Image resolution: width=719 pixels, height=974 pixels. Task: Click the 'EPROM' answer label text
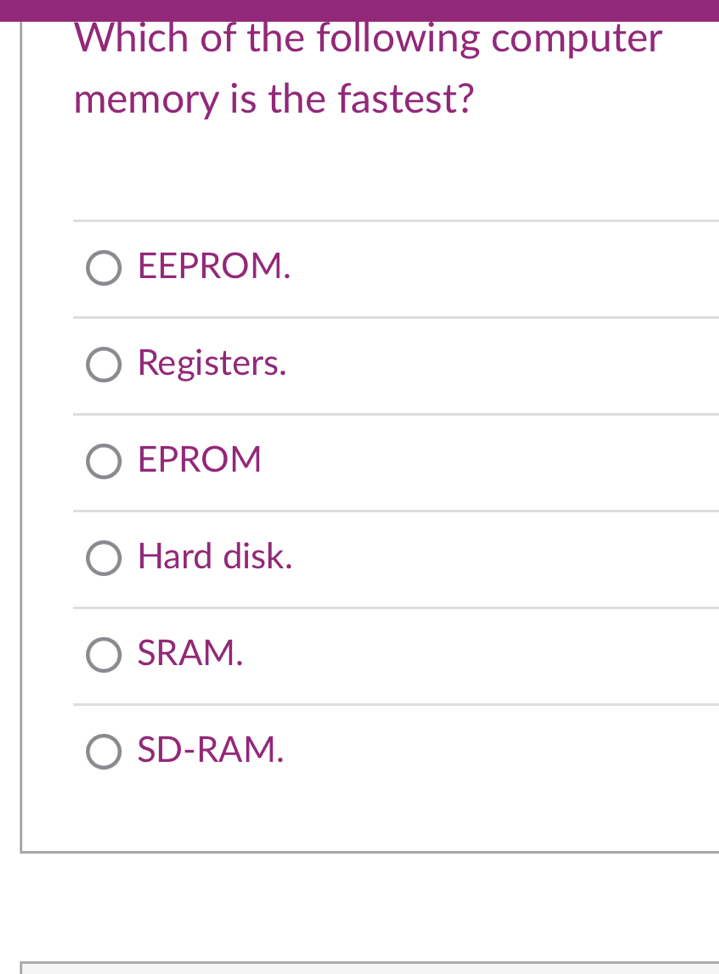tap(200, 460)
